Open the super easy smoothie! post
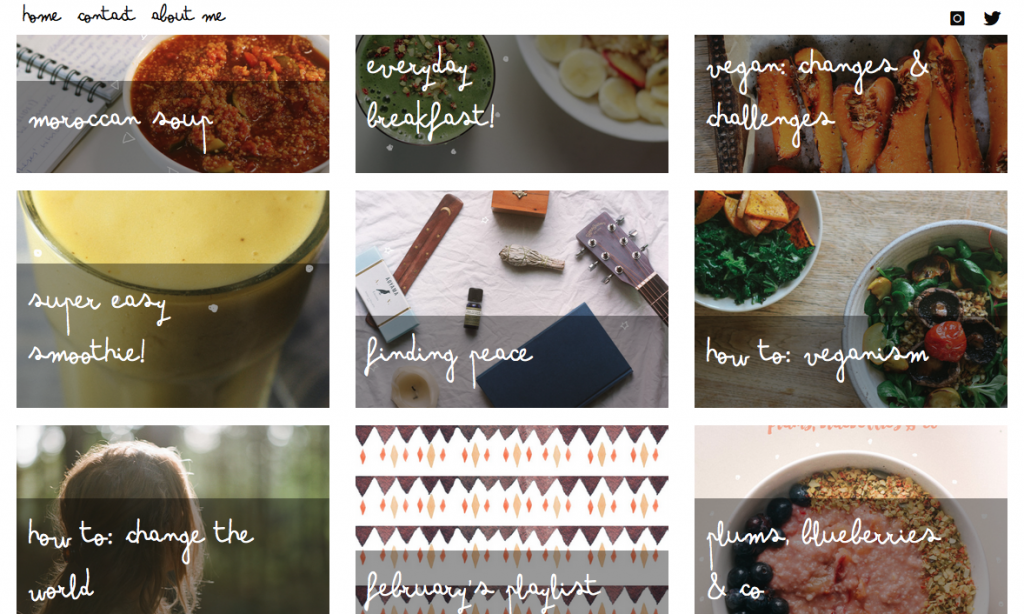 tap(173, 299)
